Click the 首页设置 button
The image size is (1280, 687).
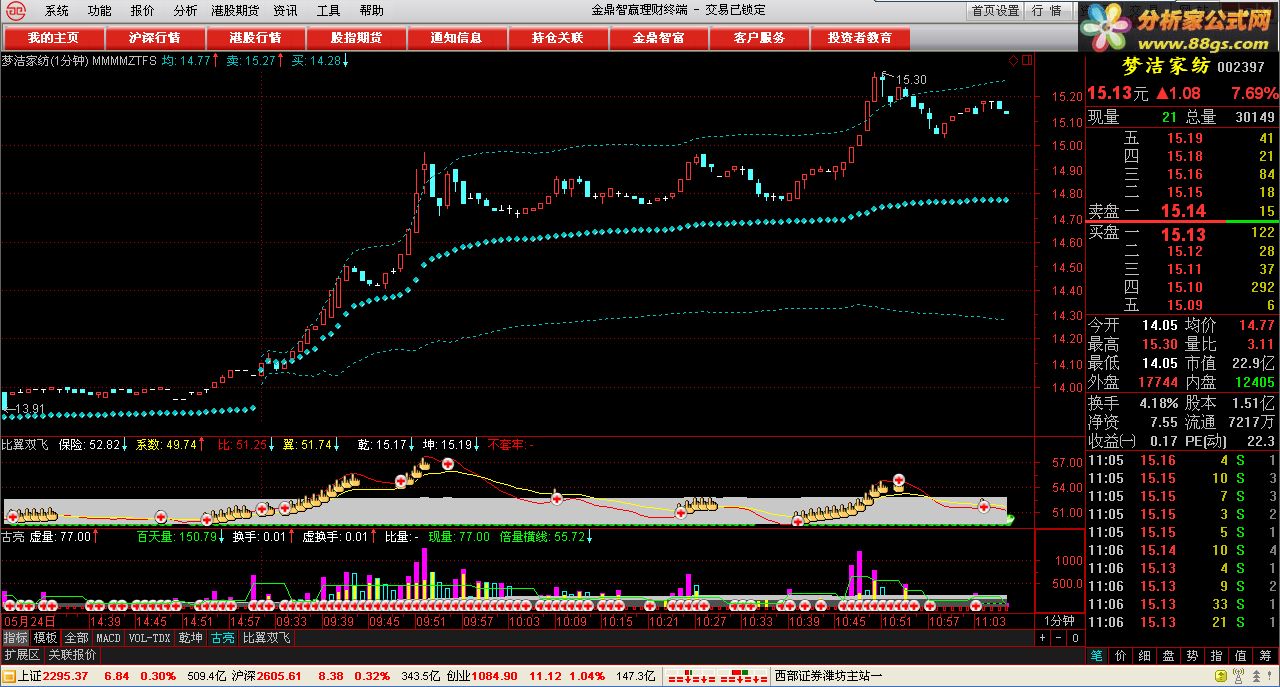pyautogui.click(x=995, y=11)
